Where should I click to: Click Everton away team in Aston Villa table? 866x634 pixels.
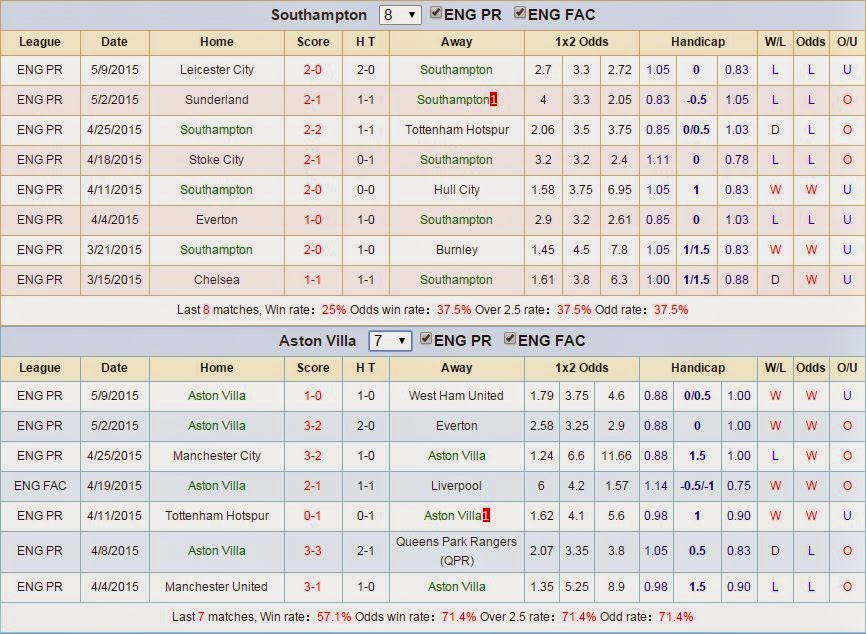tap(456, 426)
